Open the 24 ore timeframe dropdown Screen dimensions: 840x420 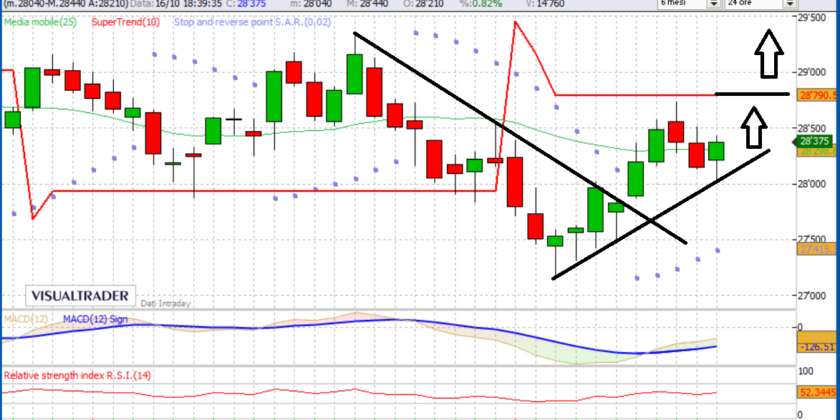pos(762,4)
